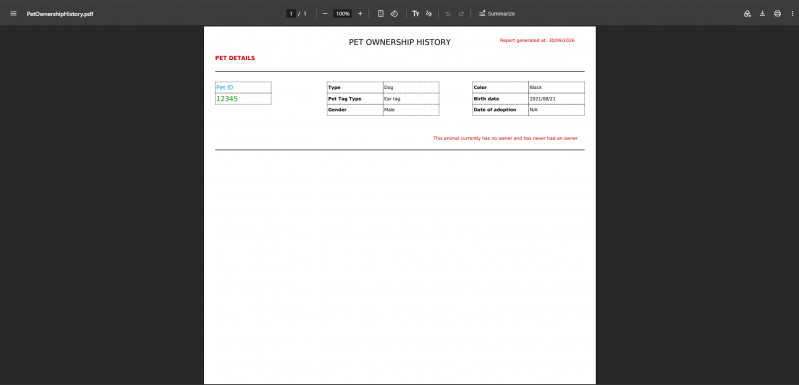Select the Add text annotation tool
799x385 pixels.
click(x=416, y=14)
